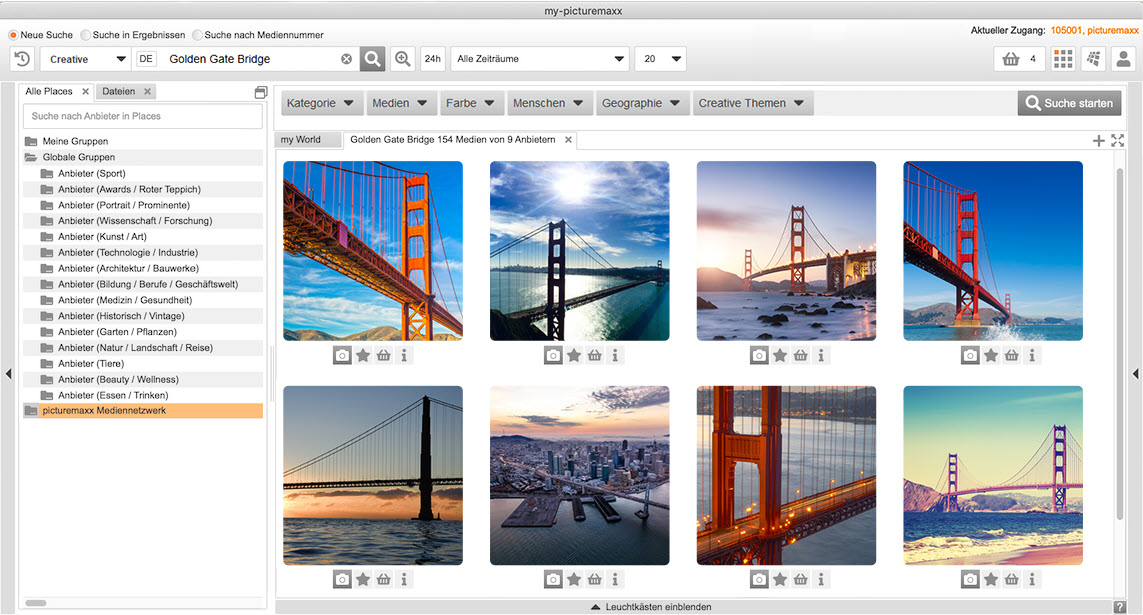Click Leuchtkästen einblenden at the bottom
Viewport: 1143px width, 615px height.
(x=651, y=607)
